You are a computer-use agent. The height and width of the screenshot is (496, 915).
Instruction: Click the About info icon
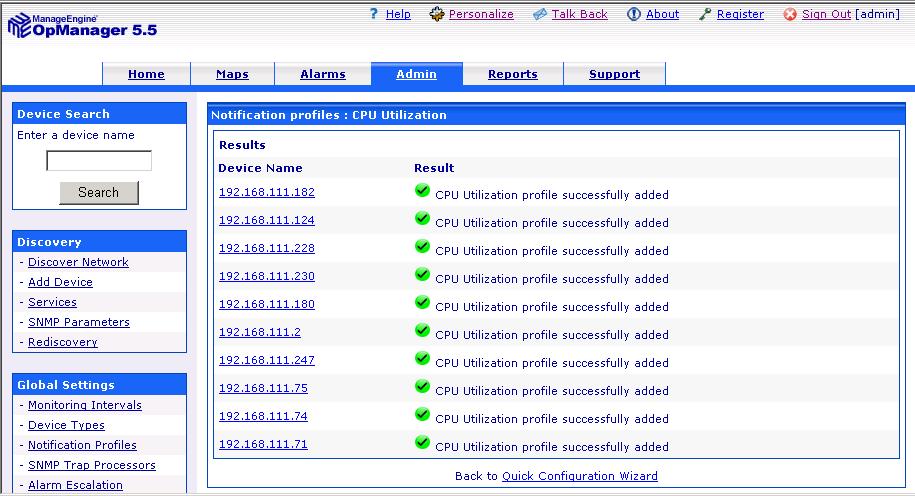[634, 14]
